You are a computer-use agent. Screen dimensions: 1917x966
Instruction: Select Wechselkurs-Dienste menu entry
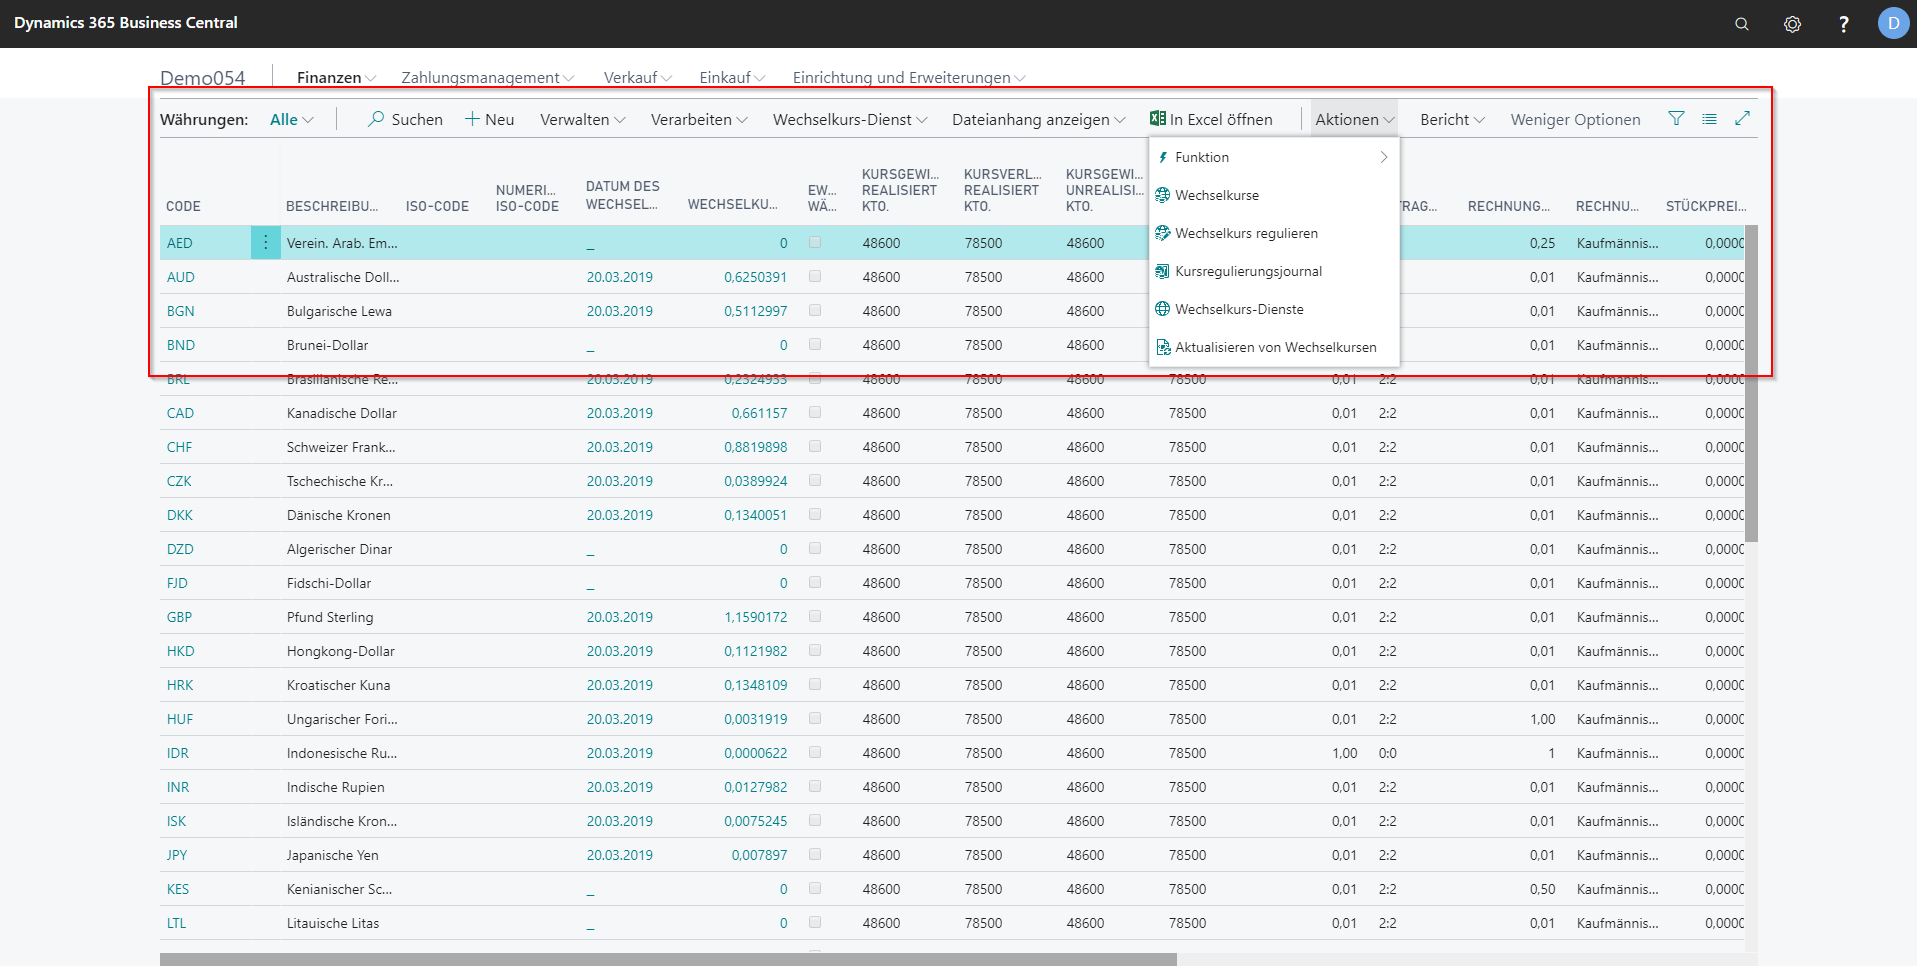[x=1239, y=309]
